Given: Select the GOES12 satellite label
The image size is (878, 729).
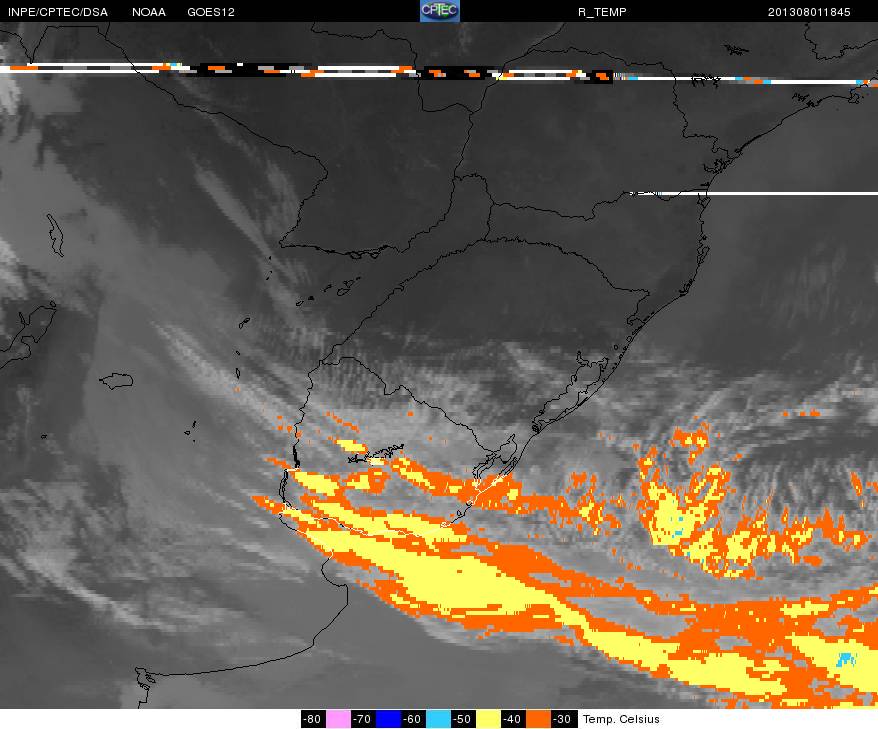Looking at the screenshot, I should tap(211, 12).
